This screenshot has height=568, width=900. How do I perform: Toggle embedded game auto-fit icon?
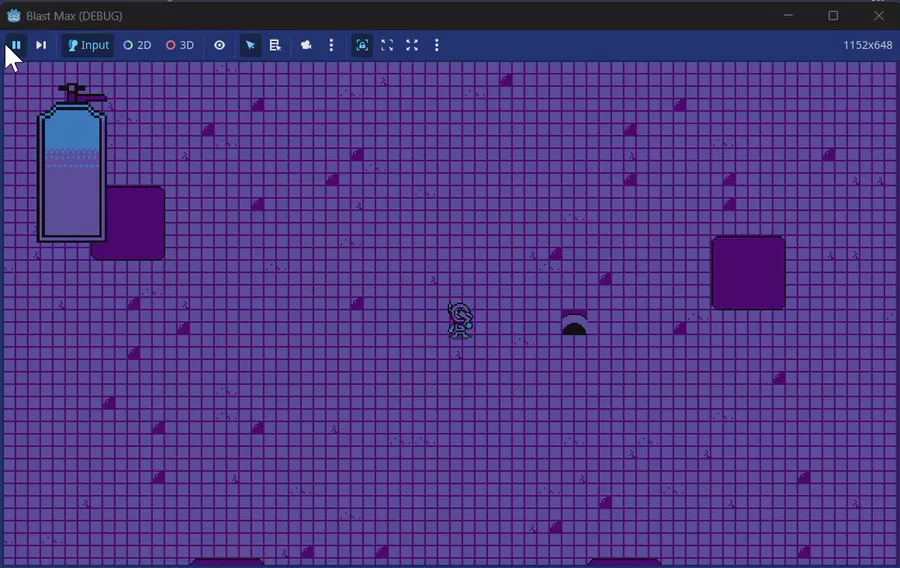[362, 45]
